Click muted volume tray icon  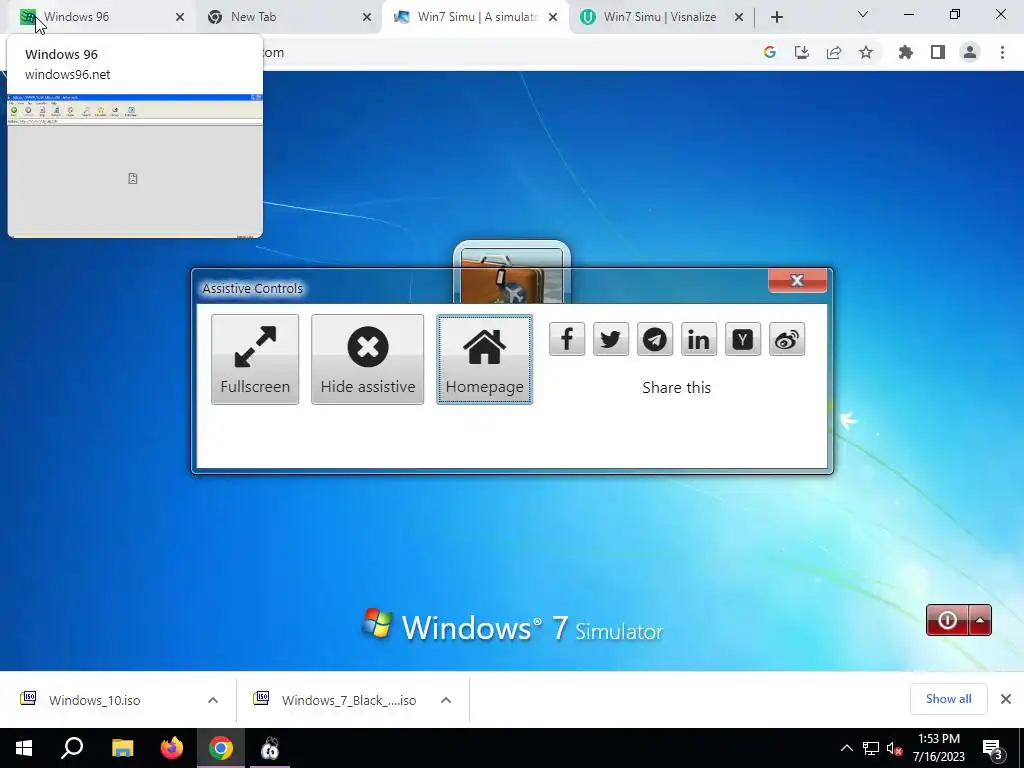(x=894, y=748)
